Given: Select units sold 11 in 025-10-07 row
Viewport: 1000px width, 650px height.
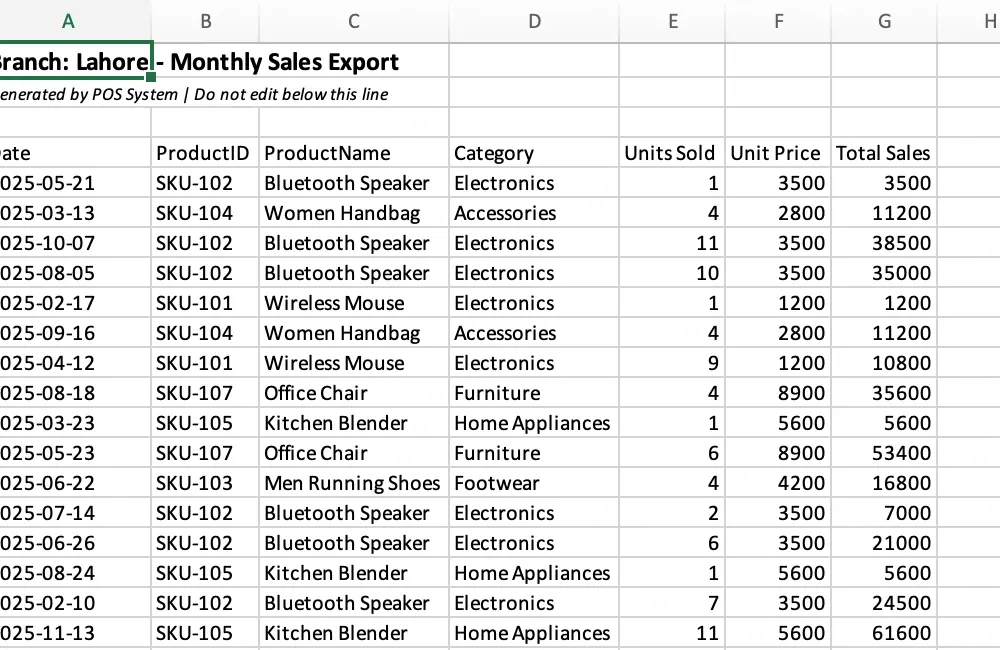Looking at the screenshot, I should click(x=672, y=243).
